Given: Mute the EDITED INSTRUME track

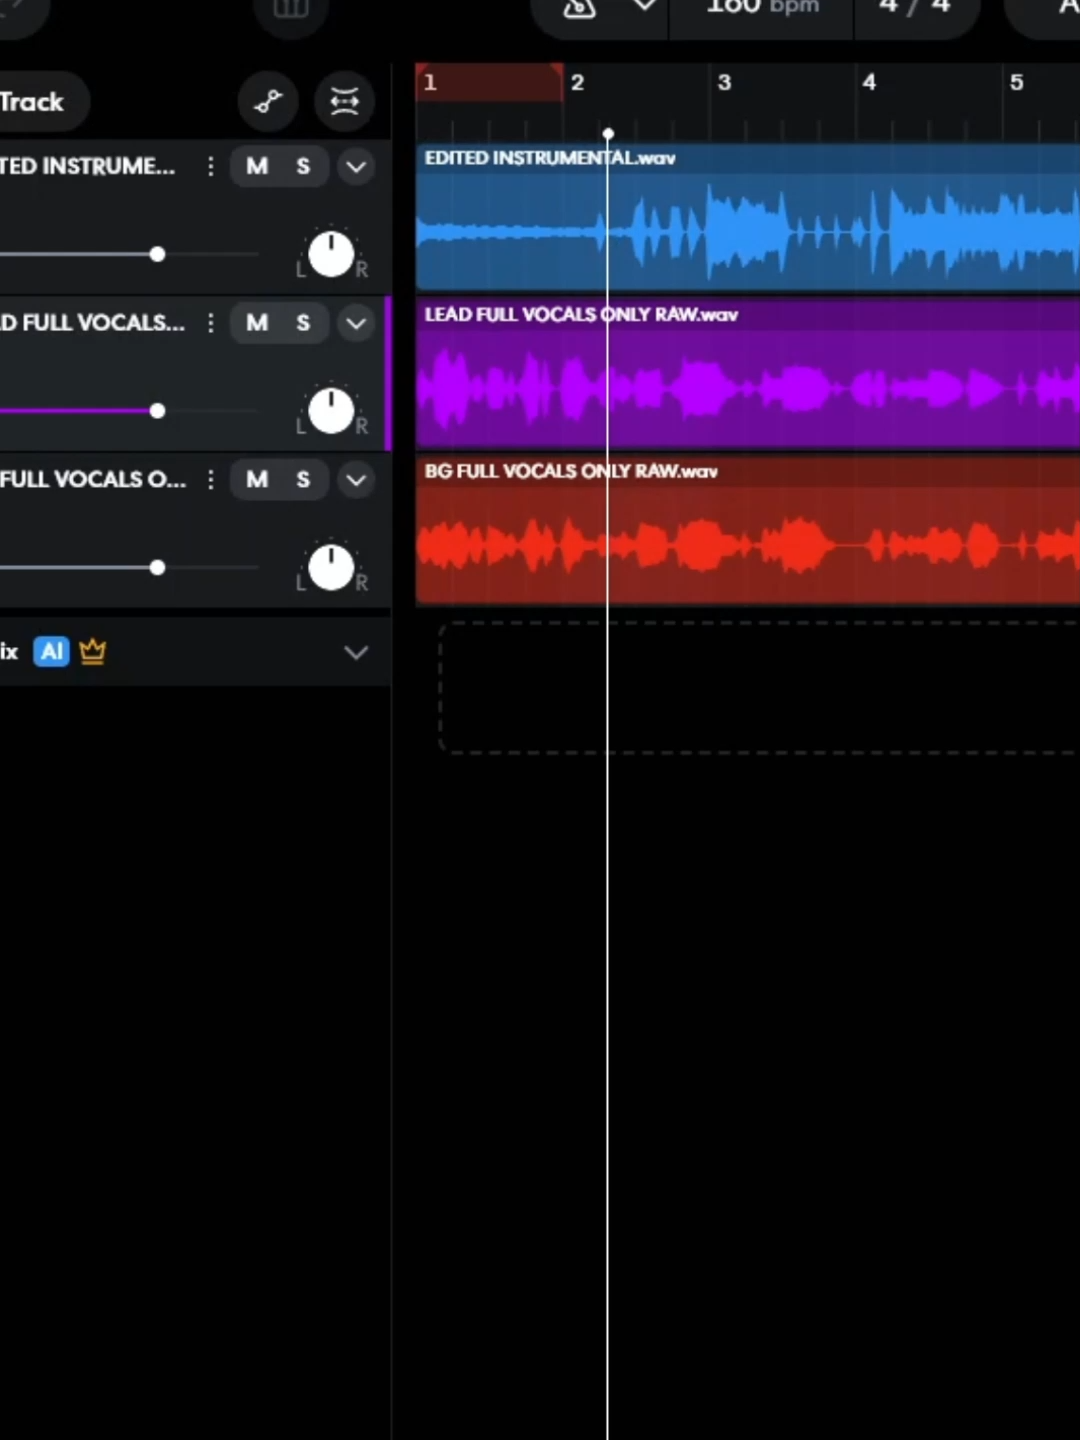Looking at the screenshot, I should pos(257,166).
